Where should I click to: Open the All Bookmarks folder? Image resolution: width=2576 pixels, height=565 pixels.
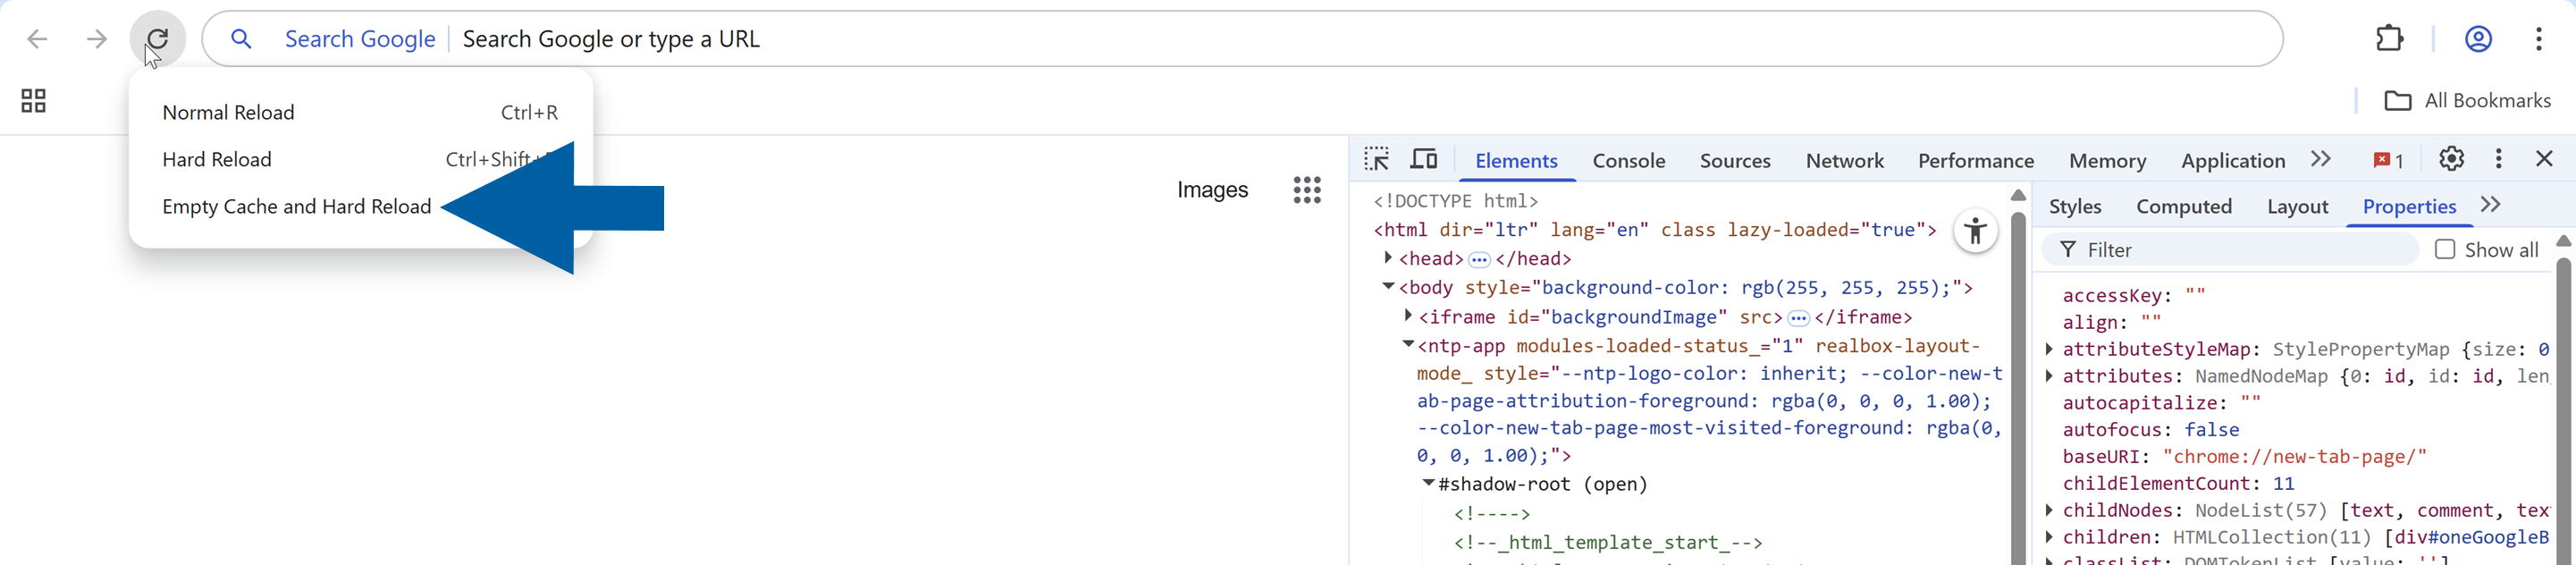(2467, 101)
